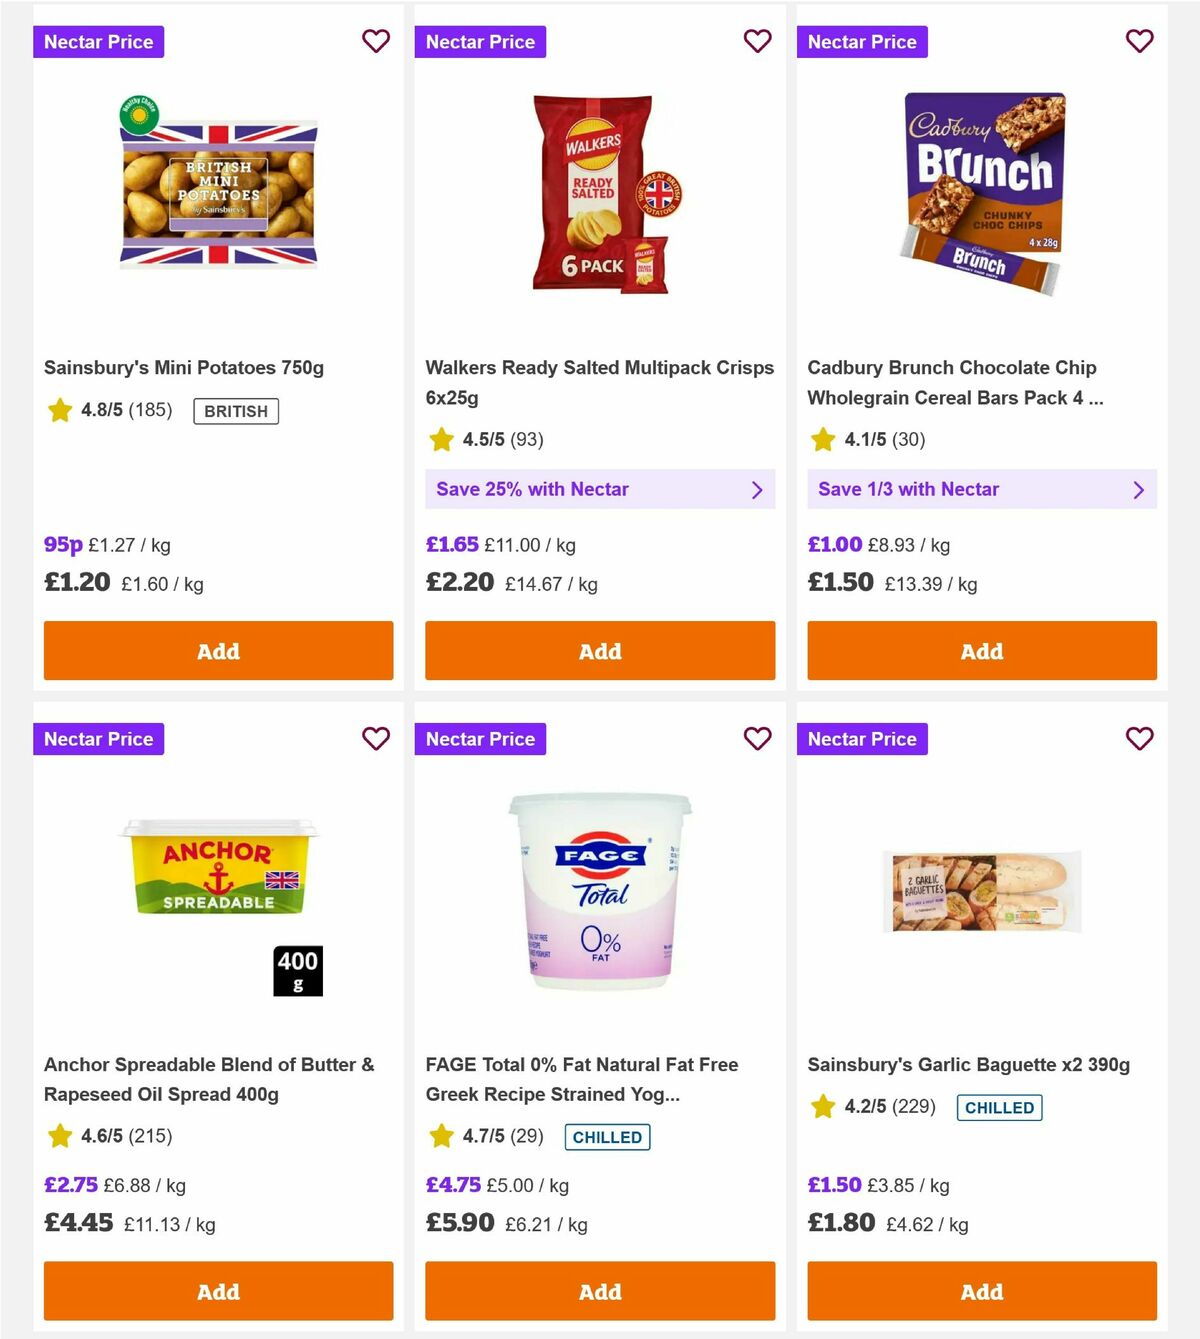Click the star rating icon on Mini Potatoes
This screenshot has width=1200, height=1339.
(59, 410)
